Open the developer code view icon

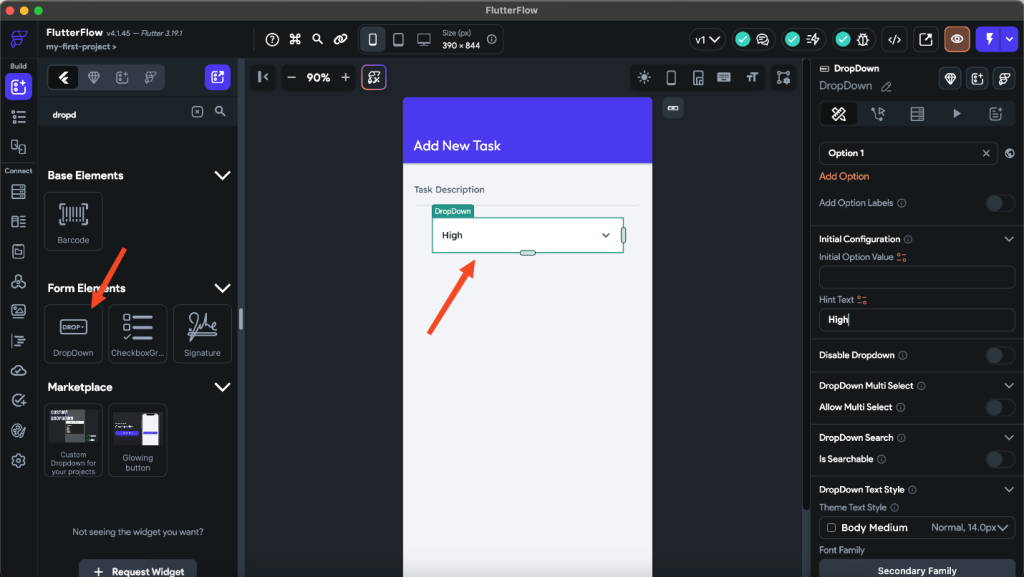click(894, 40)
